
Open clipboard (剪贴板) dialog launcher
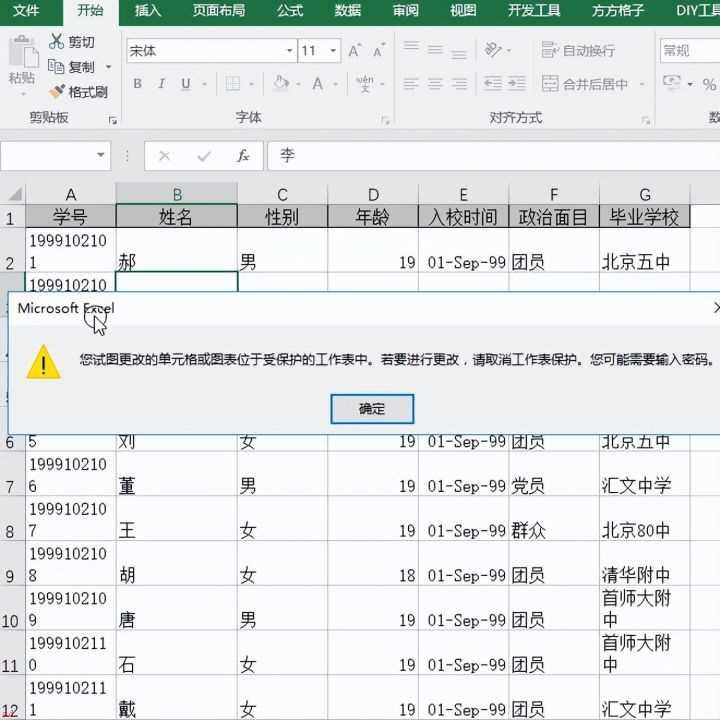click(112, 121)
